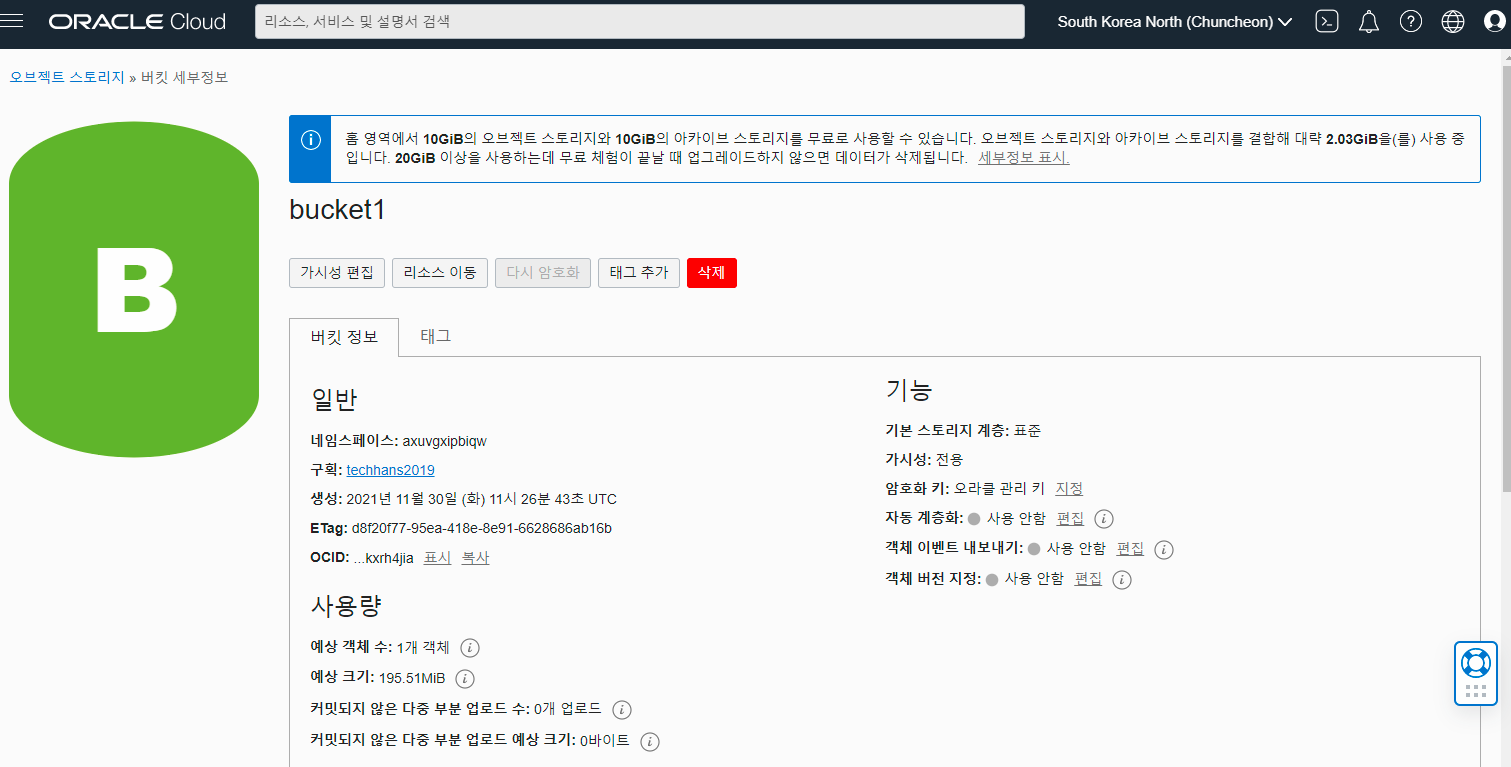Viewport: 1511px width, 767px height.
Task: Click the 기본 스토리지 계층: 표준 text
Action: pos(964,431)
